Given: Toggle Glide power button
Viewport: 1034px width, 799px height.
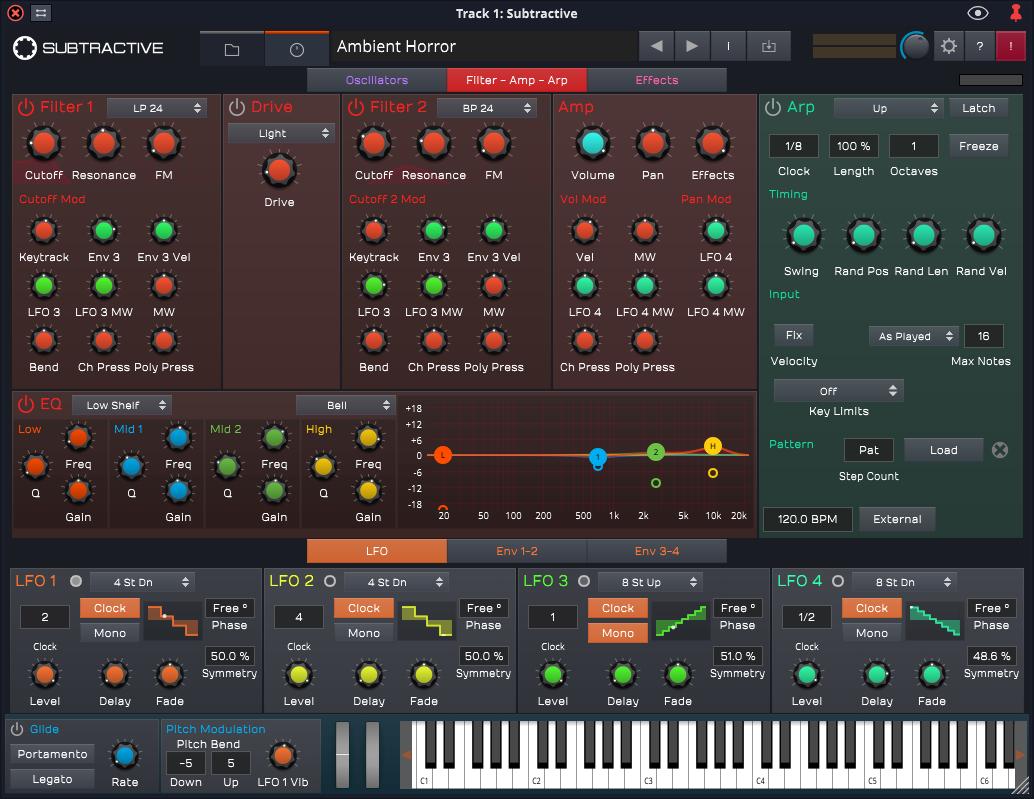Looking at the screenshot, I should point(17,729).
